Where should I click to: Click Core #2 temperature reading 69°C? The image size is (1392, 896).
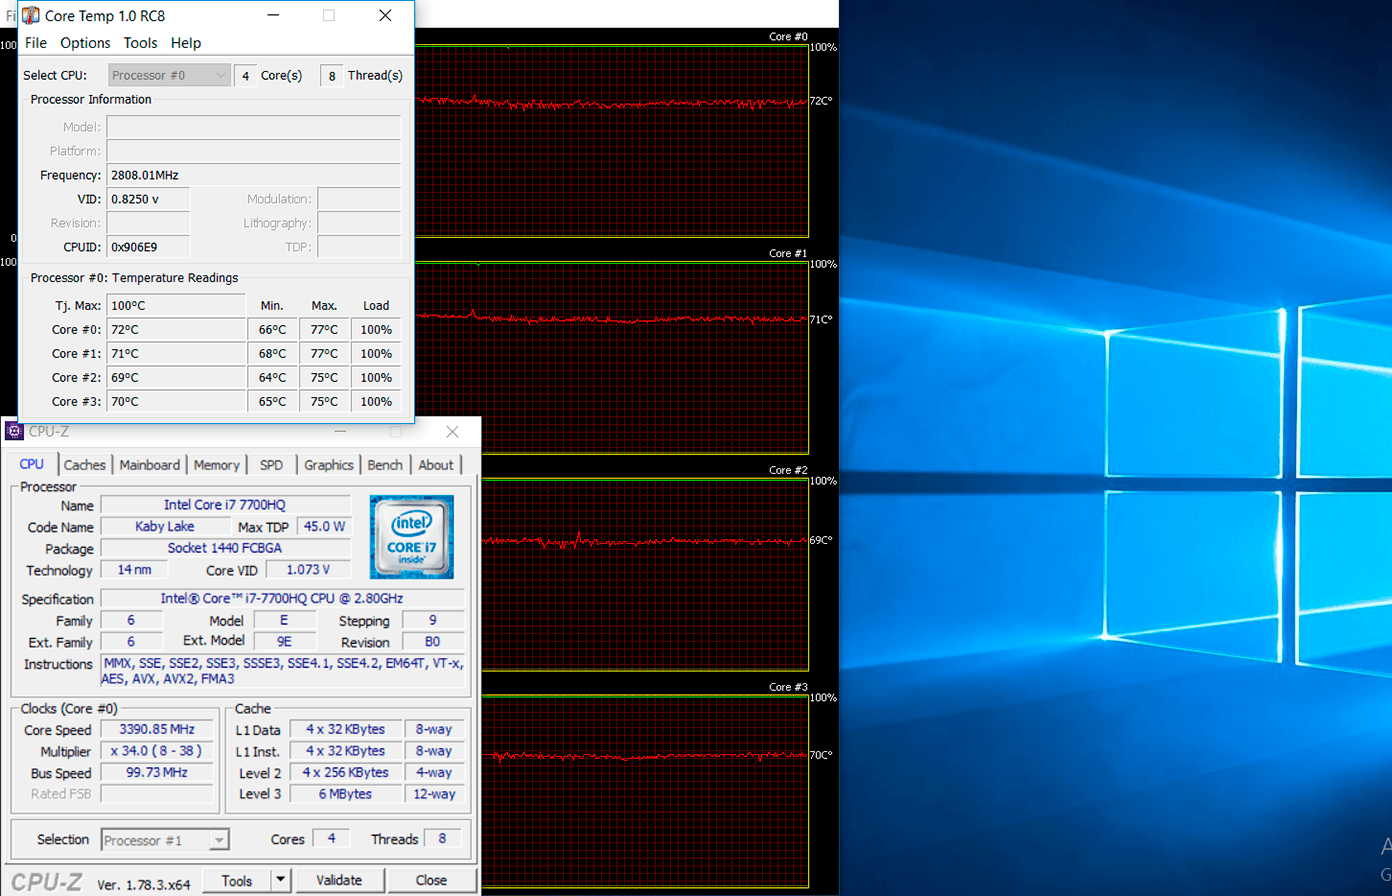(176, 377)
